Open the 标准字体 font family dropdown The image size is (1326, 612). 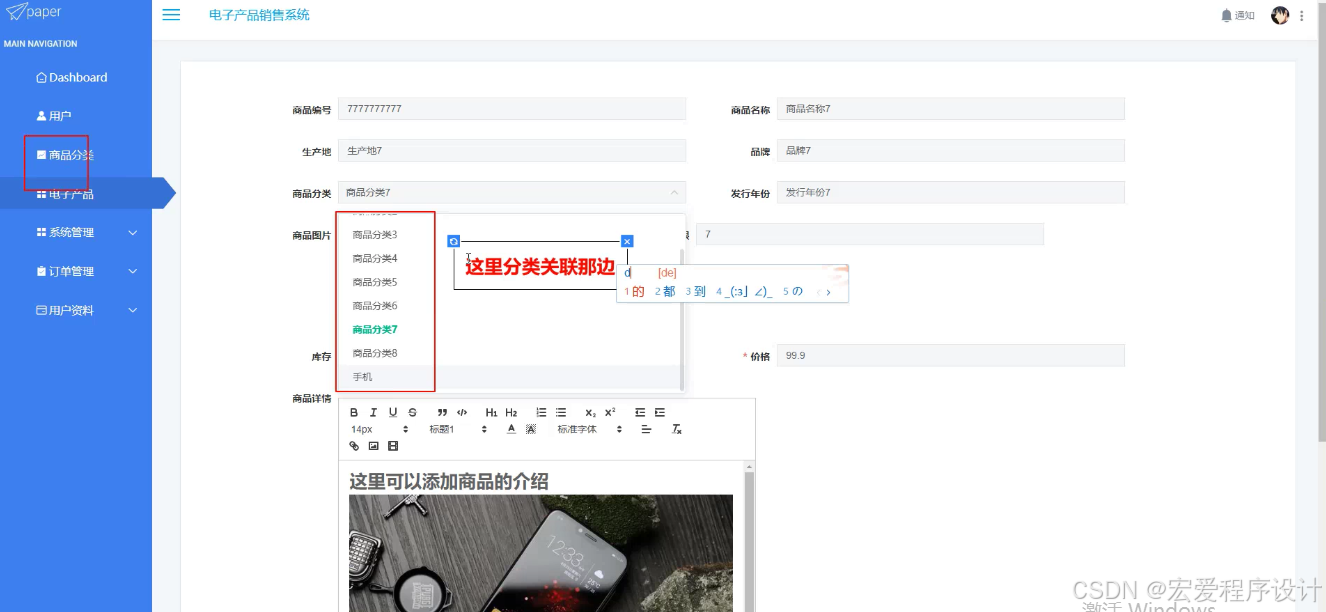click(590, 429)
